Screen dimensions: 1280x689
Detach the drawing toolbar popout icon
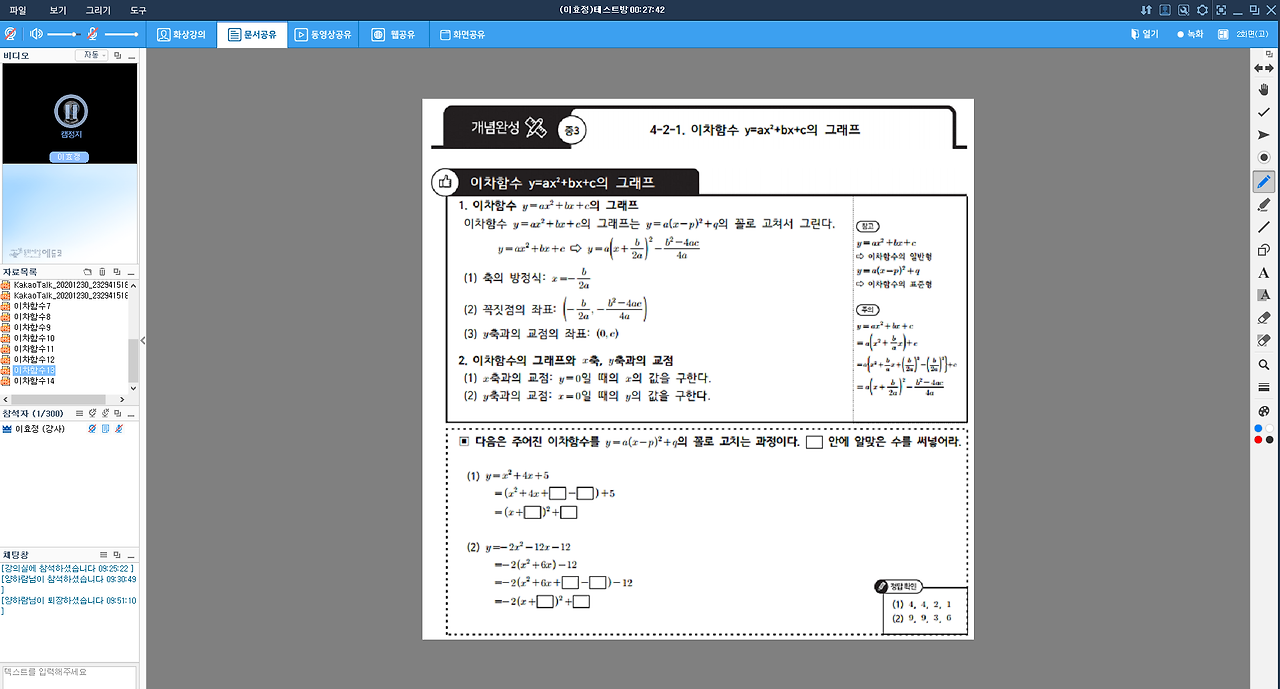(x=1268, y=54)
